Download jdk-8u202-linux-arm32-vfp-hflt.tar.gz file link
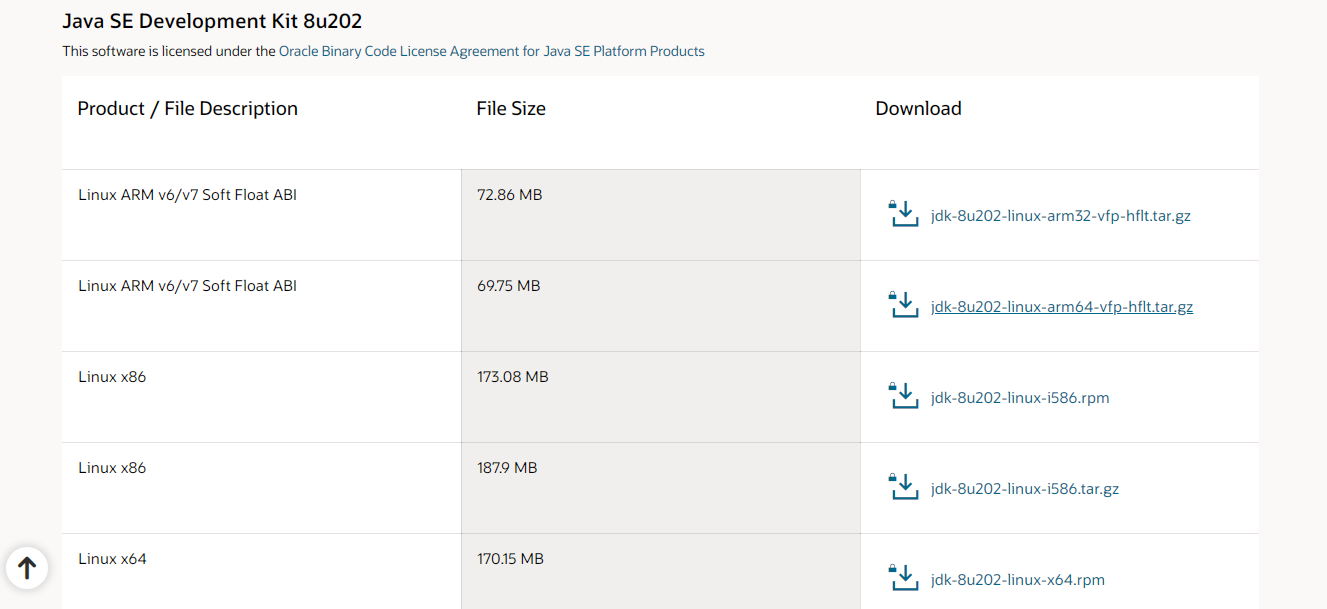This screenshot has width=1327, height=609. point(1060,215)
